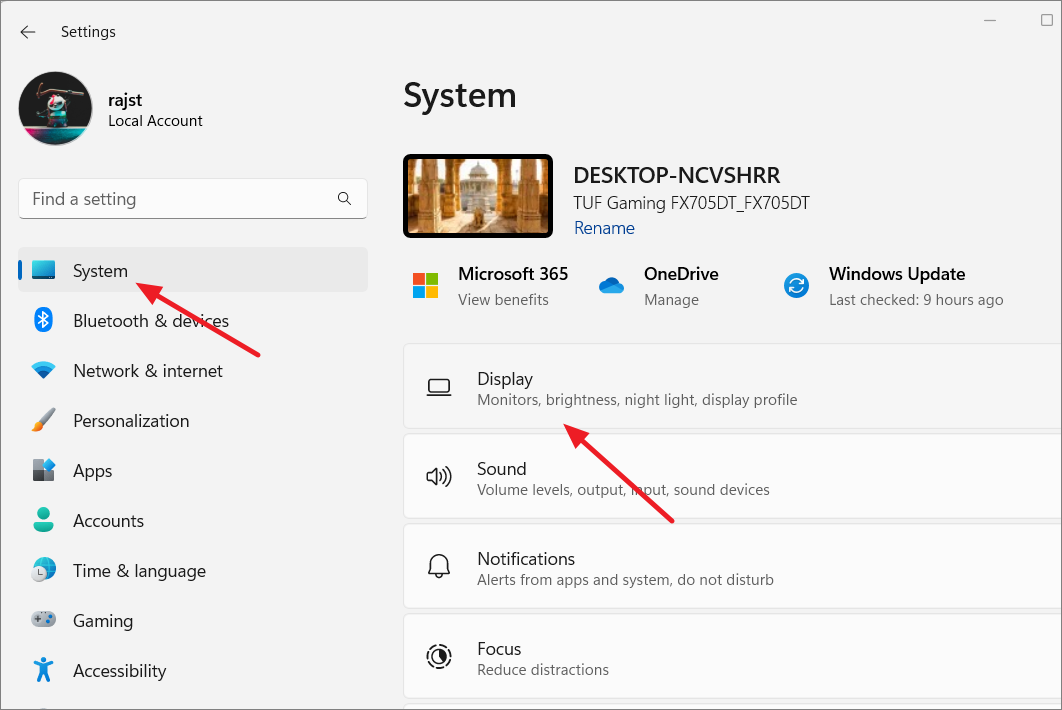The width and height of the screenshot is (1062, 710).
Task: Click the Focus timer icon
Action: pos(439,656)
